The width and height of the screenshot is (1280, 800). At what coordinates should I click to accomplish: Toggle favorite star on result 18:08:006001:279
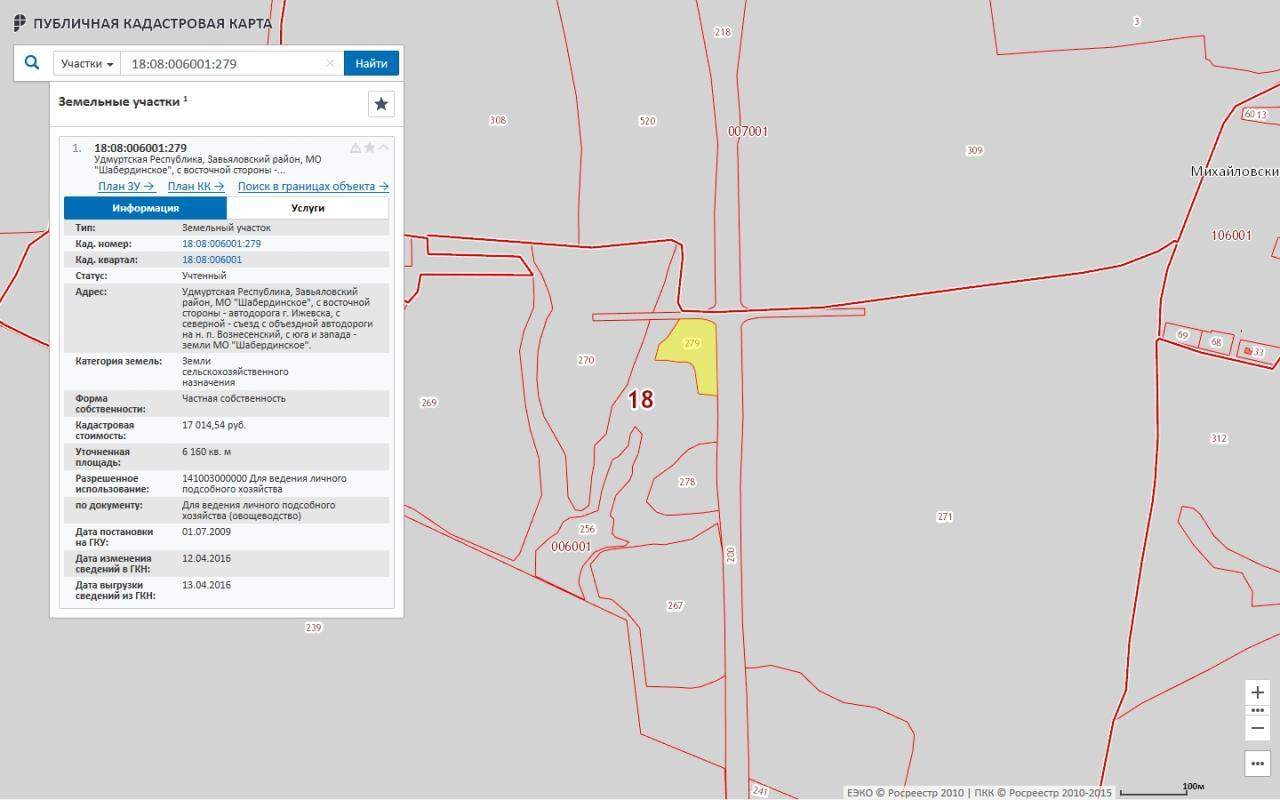(369, 148)
